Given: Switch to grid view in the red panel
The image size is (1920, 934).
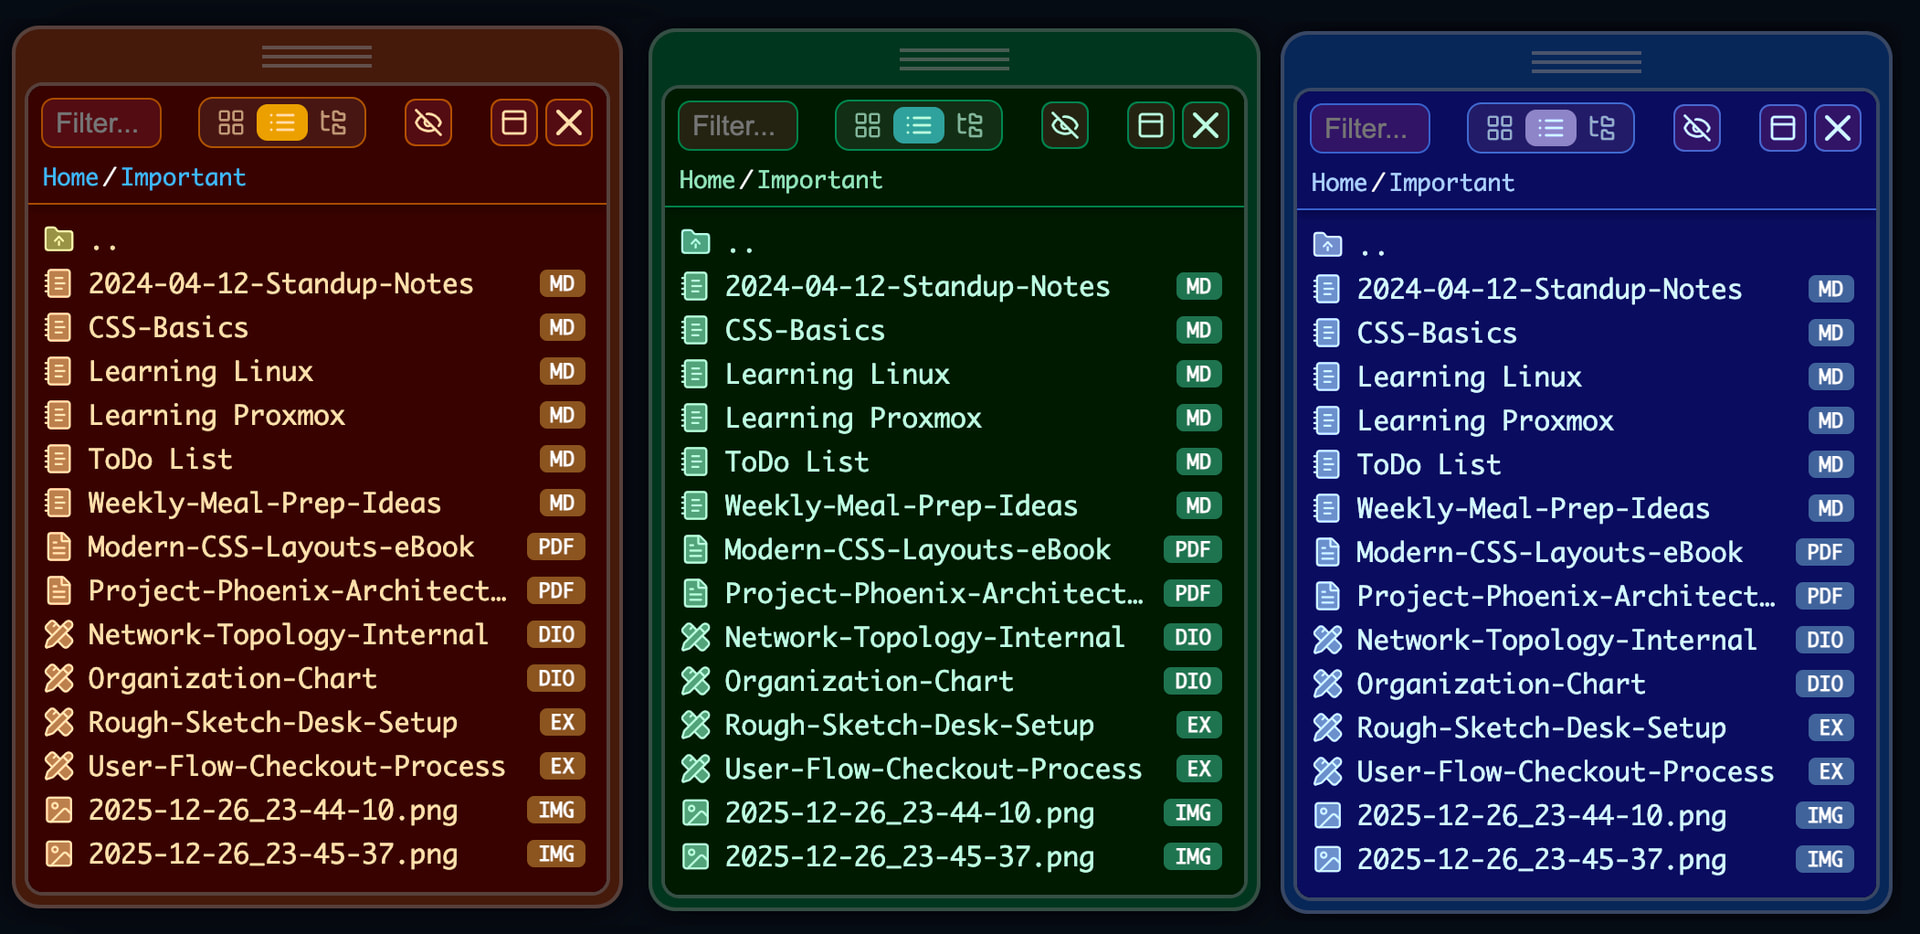Looking at the screenshot, I should 231,123.
